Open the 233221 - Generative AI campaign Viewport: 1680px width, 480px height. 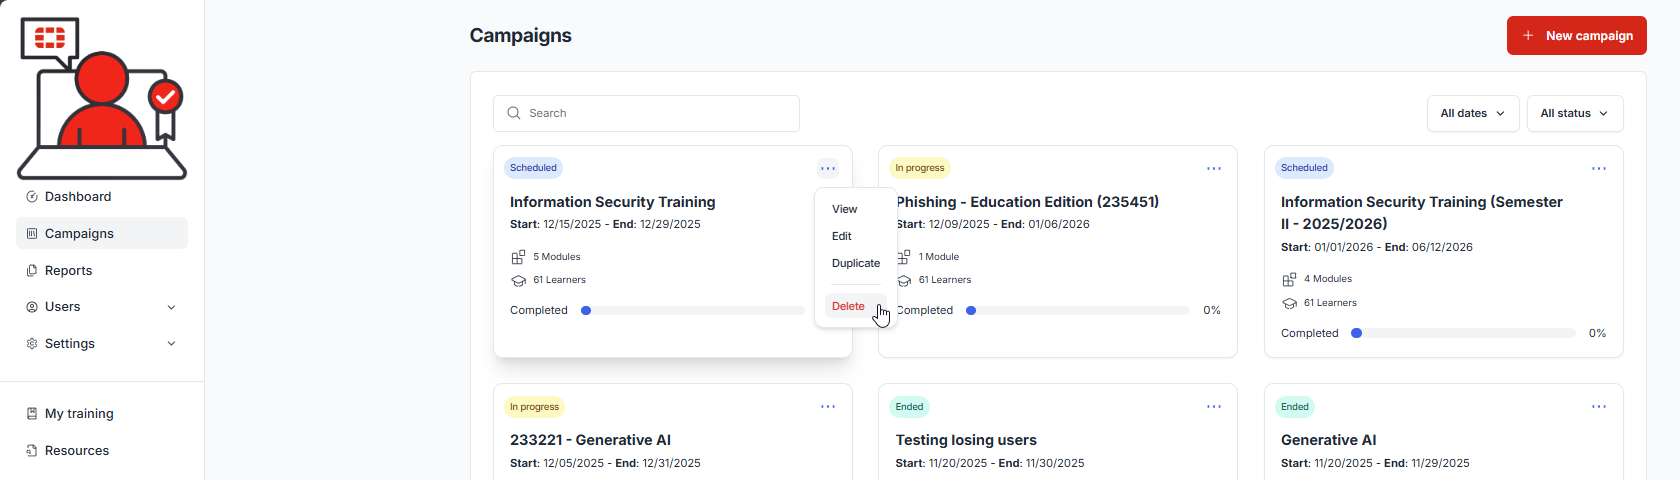pos(590,440)
